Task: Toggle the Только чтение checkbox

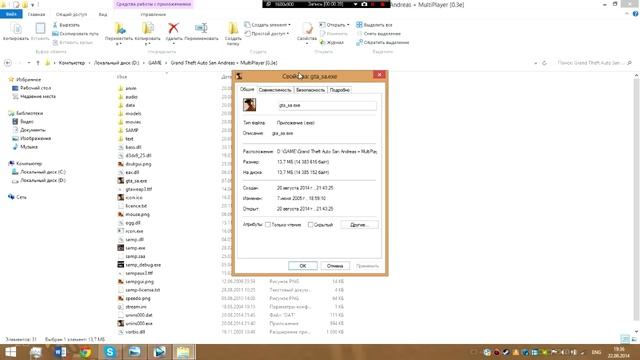Action: [x=268, y=225]
